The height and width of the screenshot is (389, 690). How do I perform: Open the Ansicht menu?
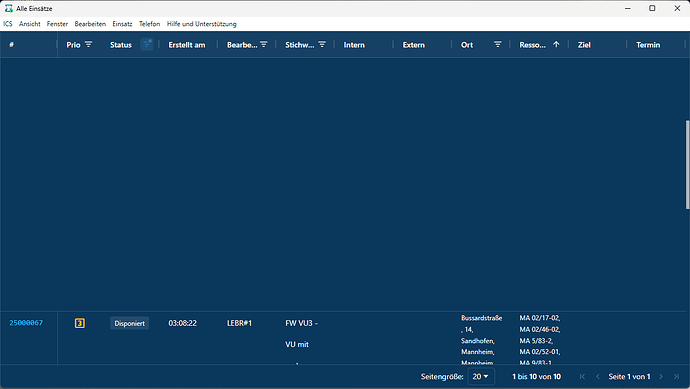coord(29,24)
